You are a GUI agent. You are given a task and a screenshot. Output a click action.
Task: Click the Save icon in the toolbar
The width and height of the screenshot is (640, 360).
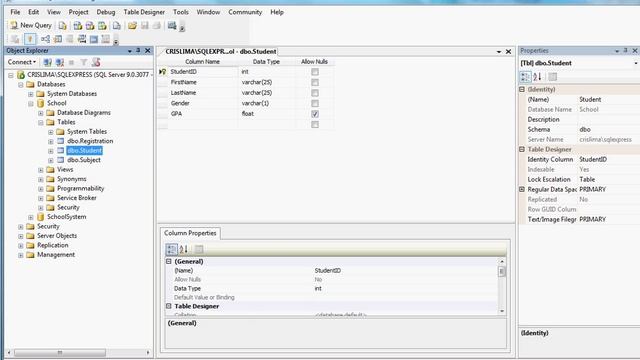pyautogui.click(x=144, y=26)
